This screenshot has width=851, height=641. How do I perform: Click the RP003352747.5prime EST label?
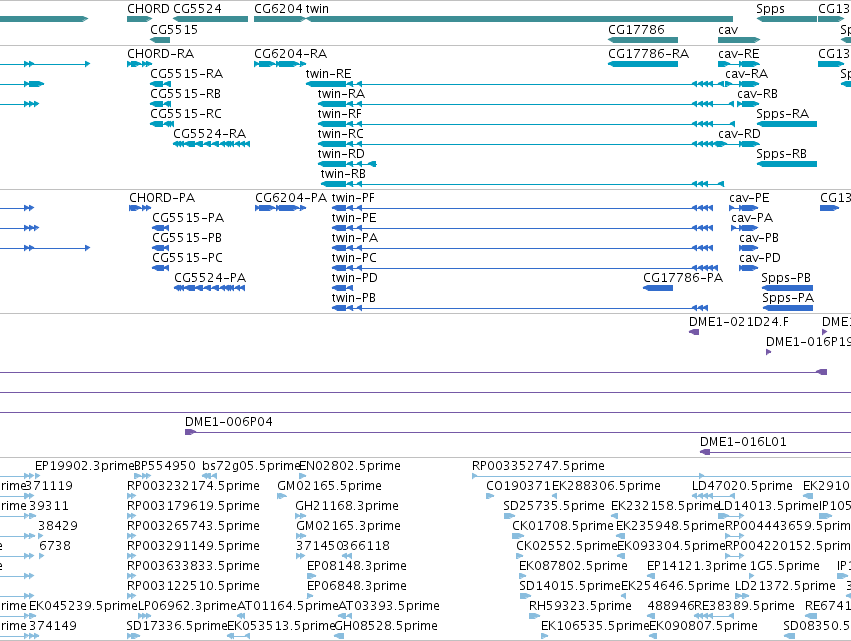point(538,466)
